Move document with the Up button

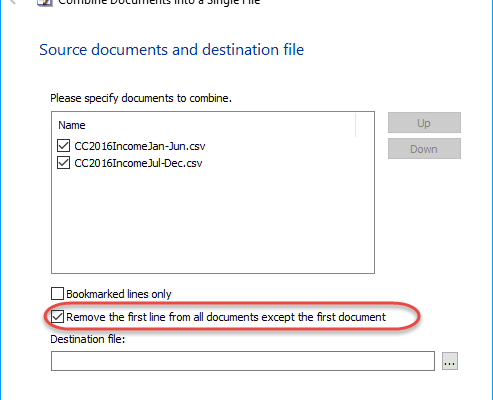tap(424, 122)
